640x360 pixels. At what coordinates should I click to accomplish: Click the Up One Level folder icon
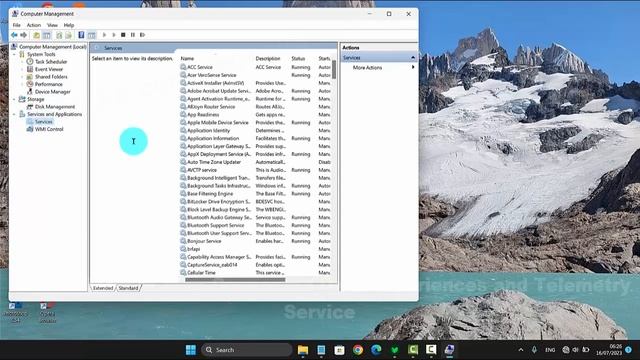36,35
